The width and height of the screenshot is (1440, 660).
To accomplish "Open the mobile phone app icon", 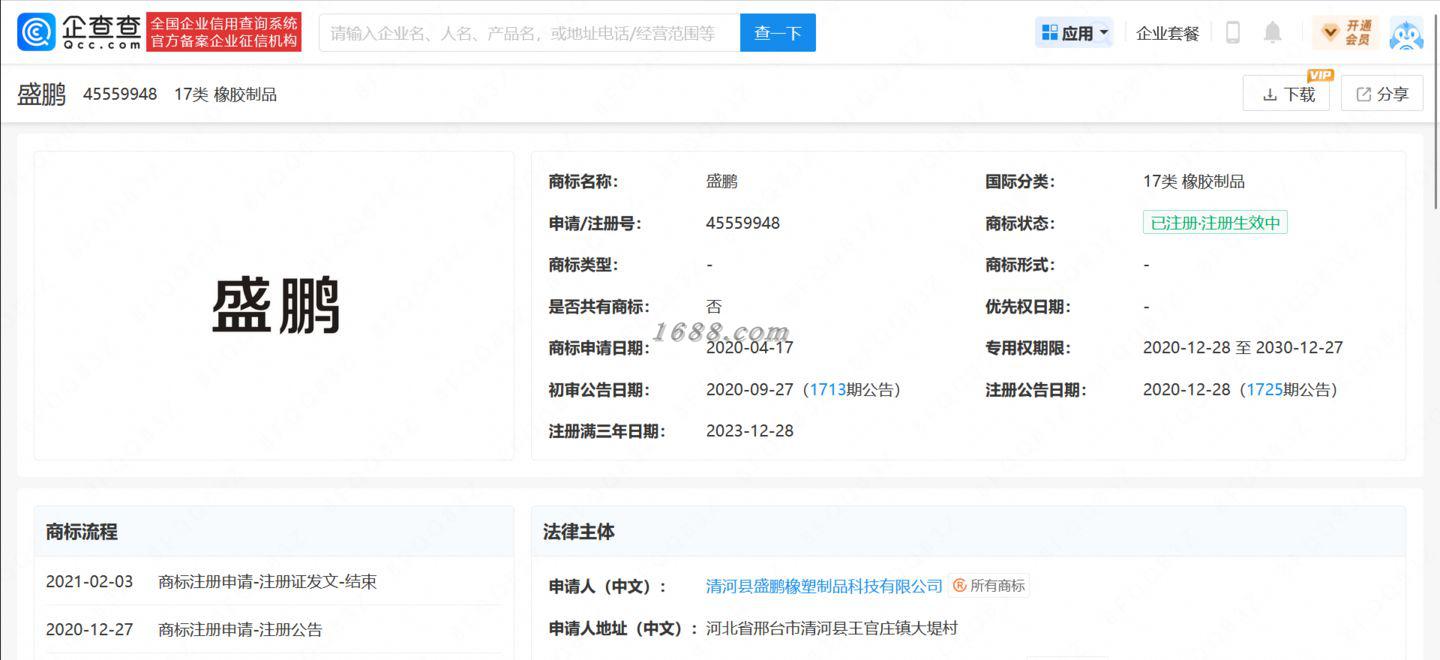I will [x=1233, y=33].
